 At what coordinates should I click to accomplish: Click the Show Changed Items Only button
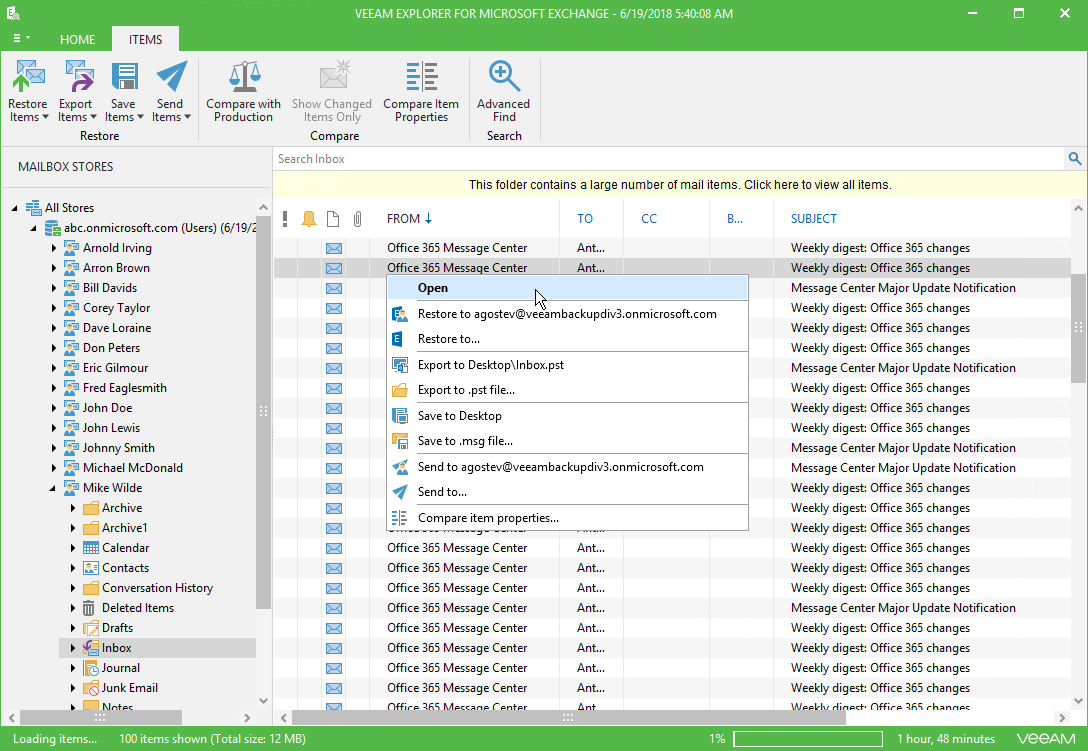coord(332,92)
